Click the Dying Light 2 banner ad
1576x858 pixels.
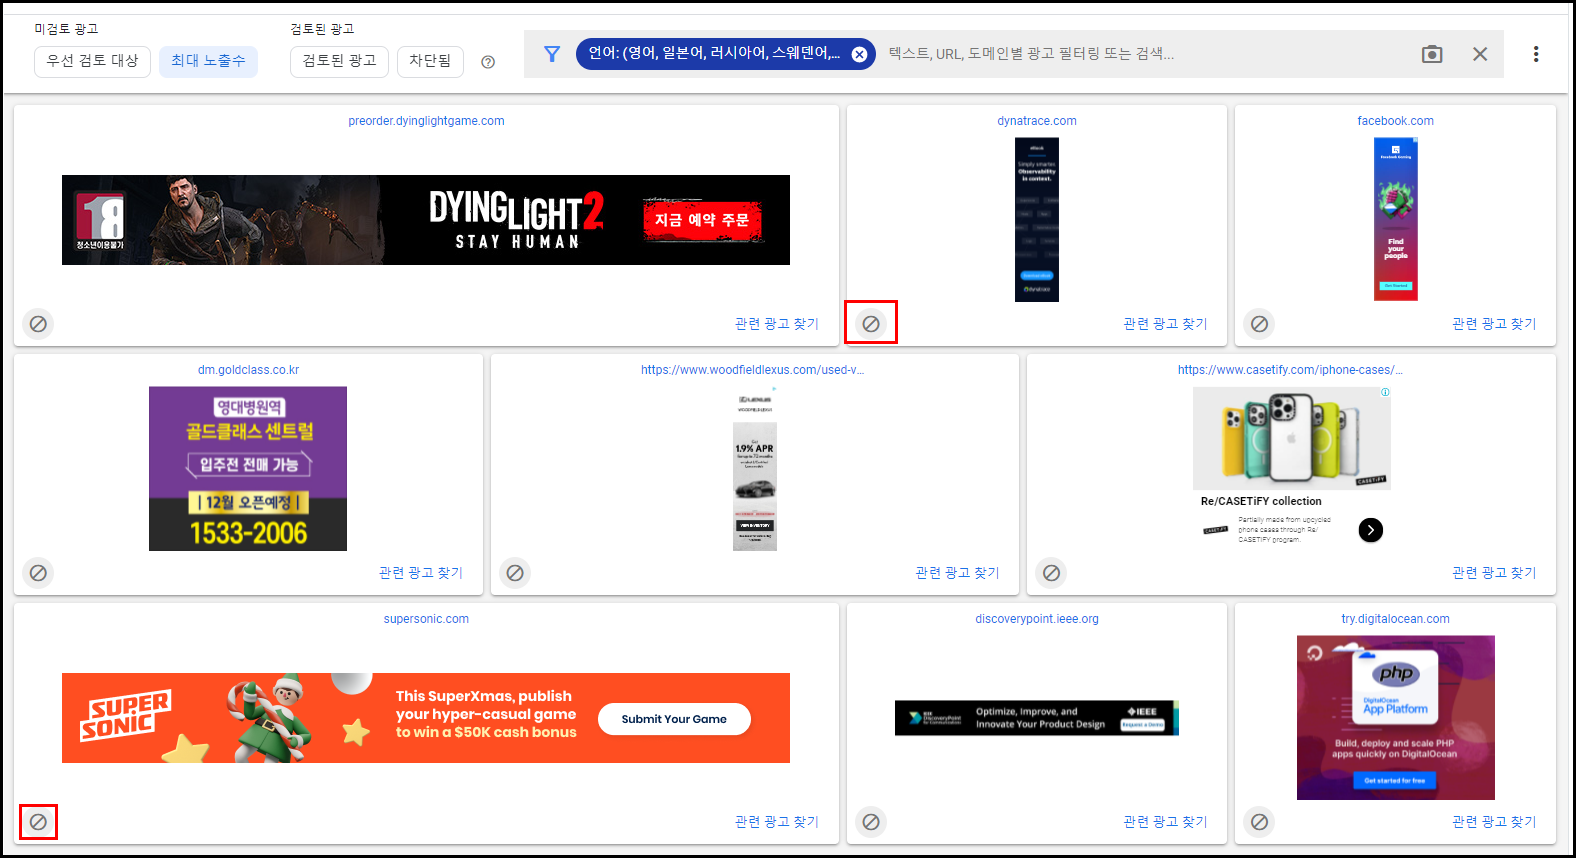point(426,220)
